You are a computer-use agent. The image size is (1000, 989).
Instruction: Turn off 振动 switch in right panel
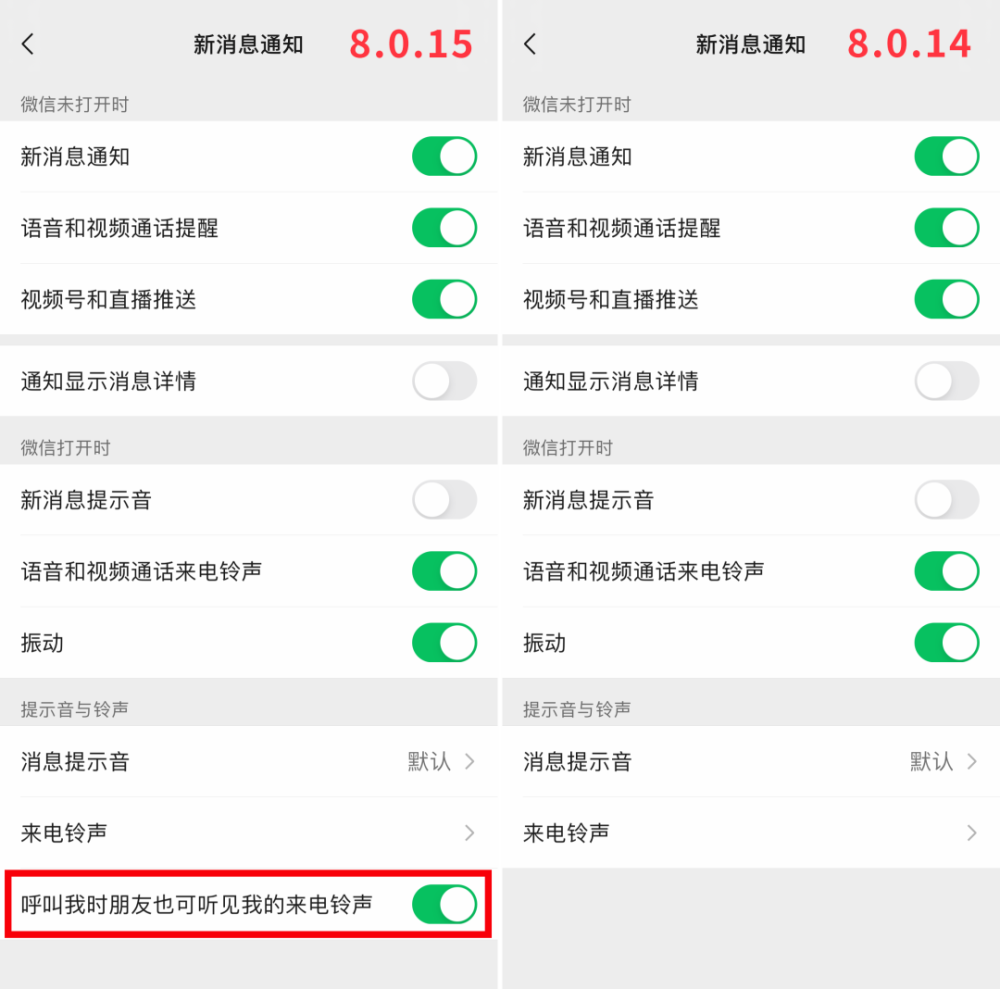coord(946,643)
